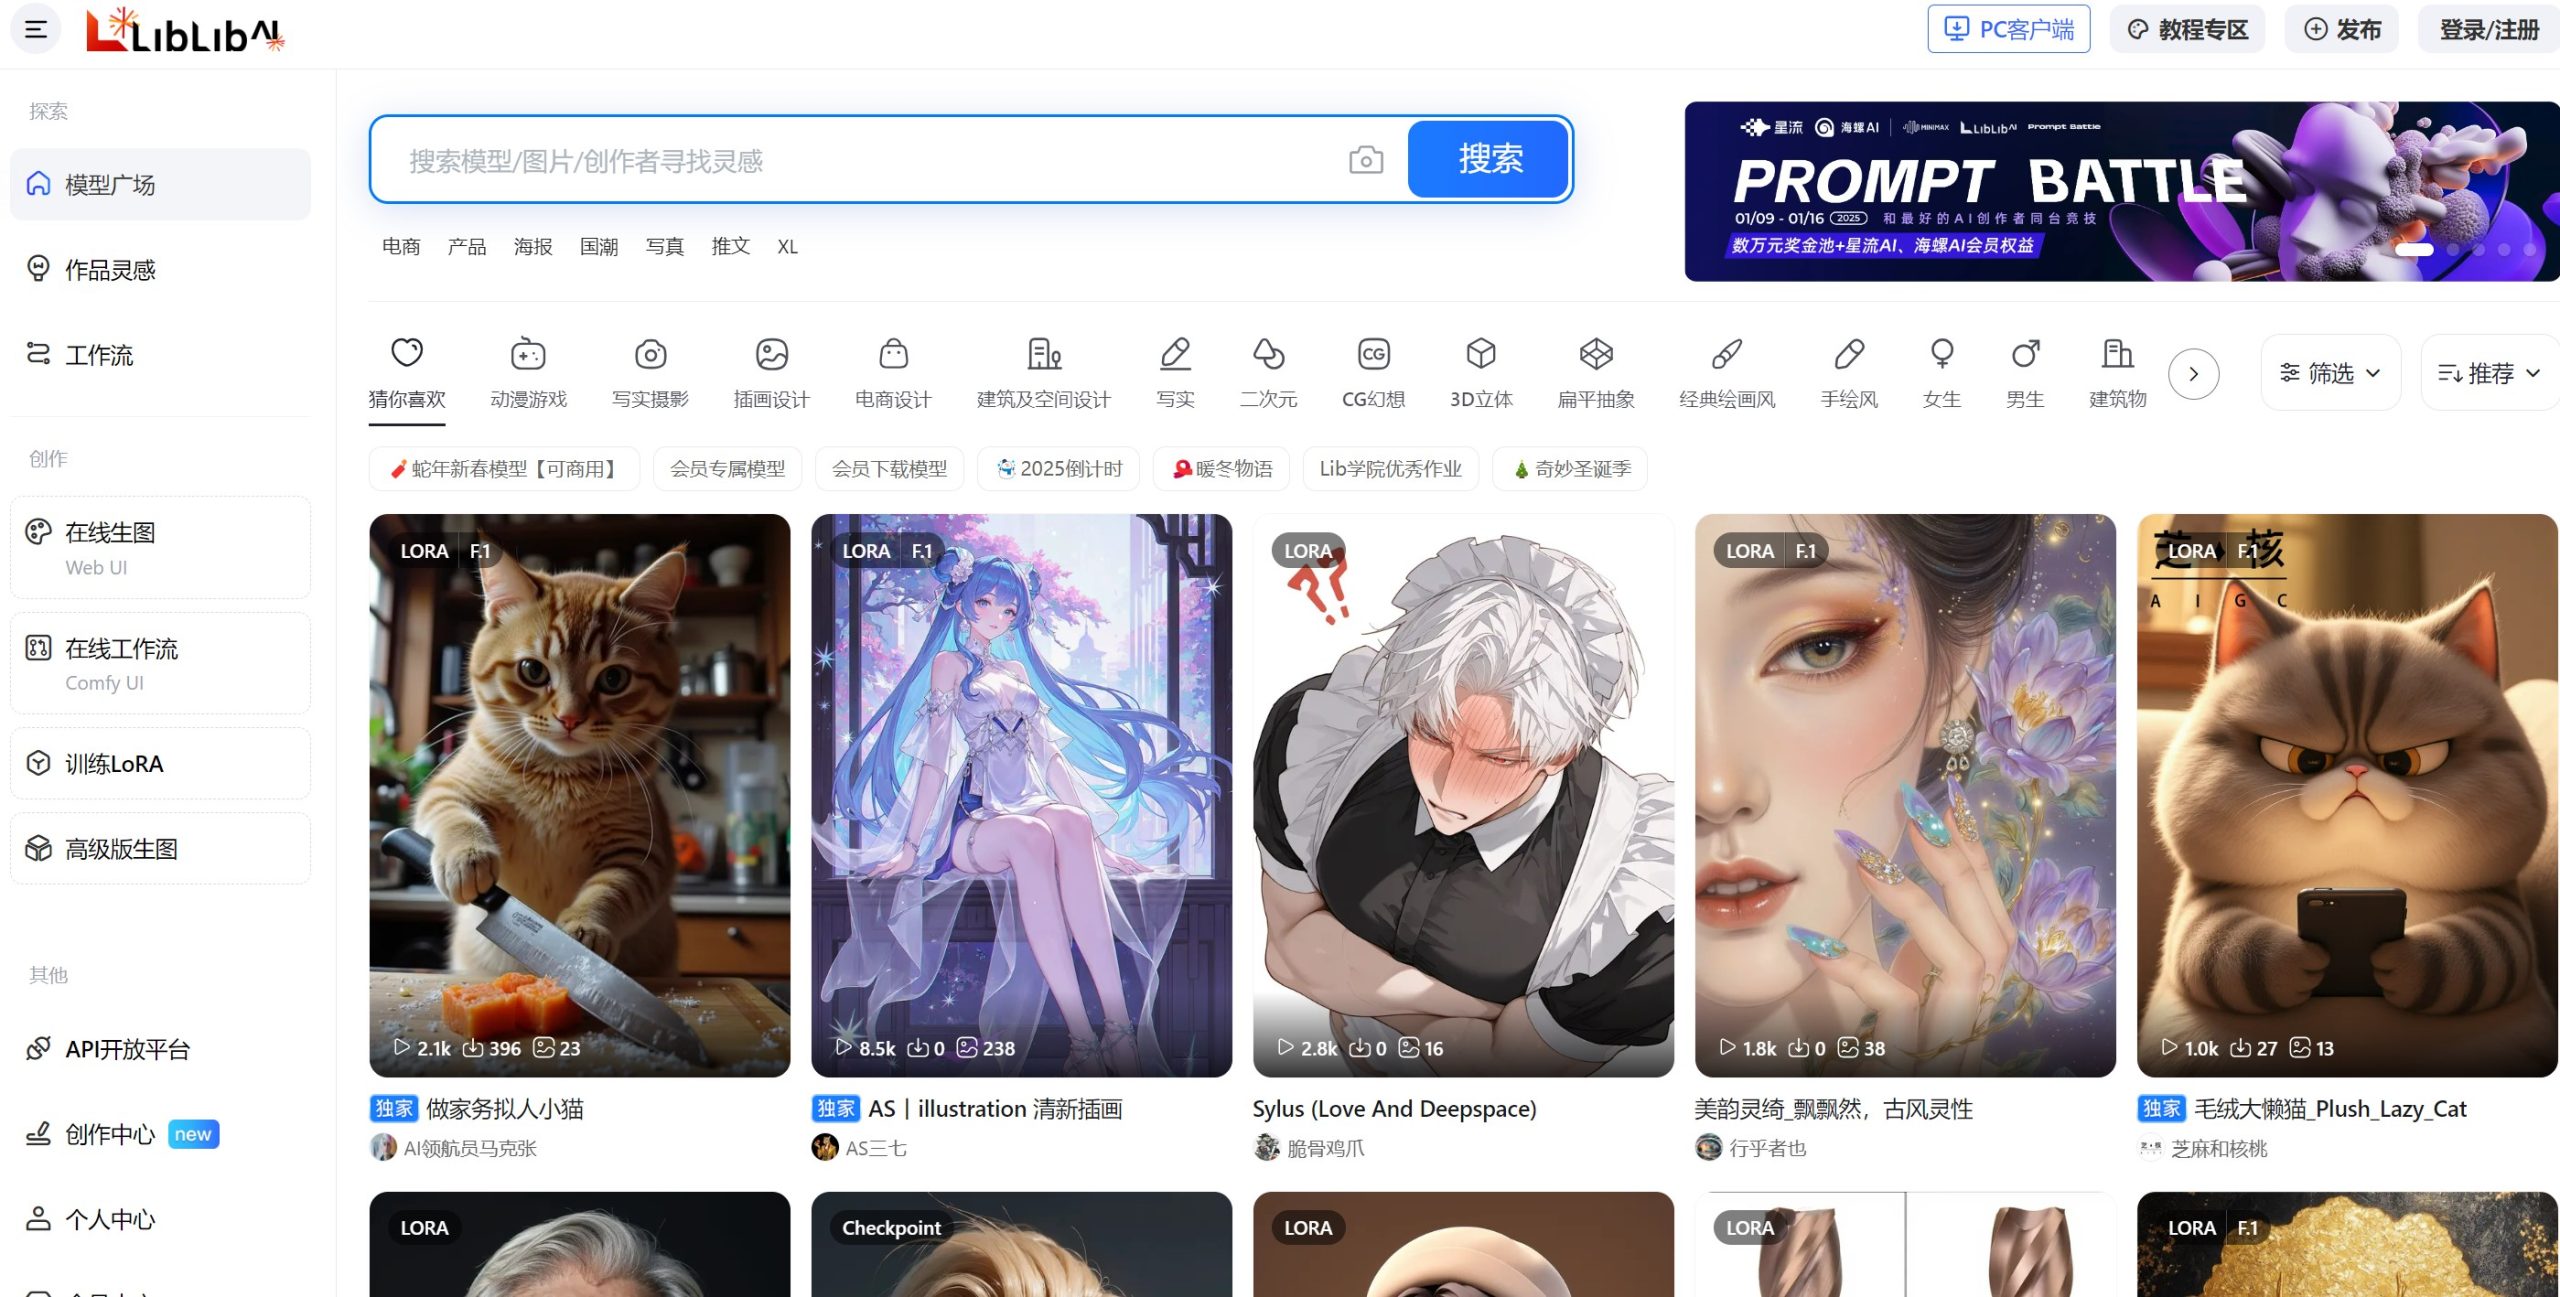Open the 动漫游戏 category icon

528,354
